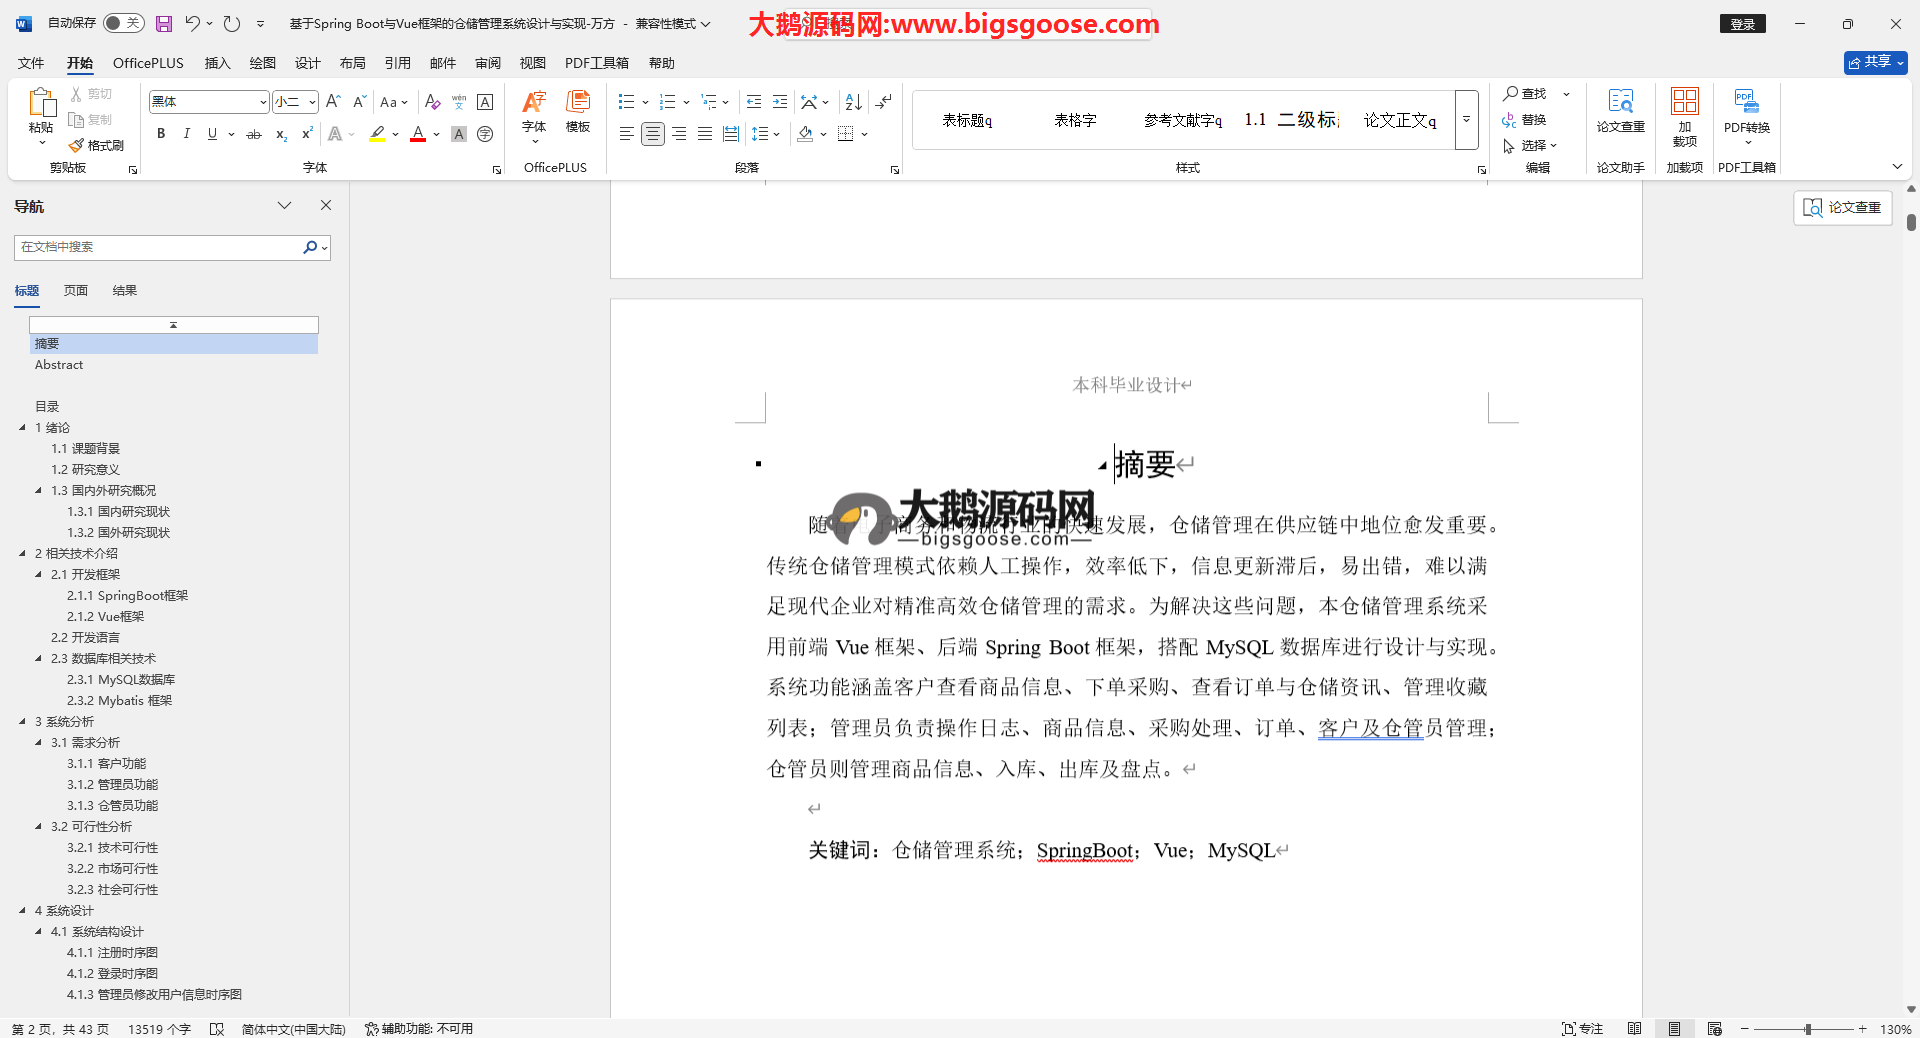1920x1038 pixels.
Task: Click the Format Painter icon
Action: [97, 146]
